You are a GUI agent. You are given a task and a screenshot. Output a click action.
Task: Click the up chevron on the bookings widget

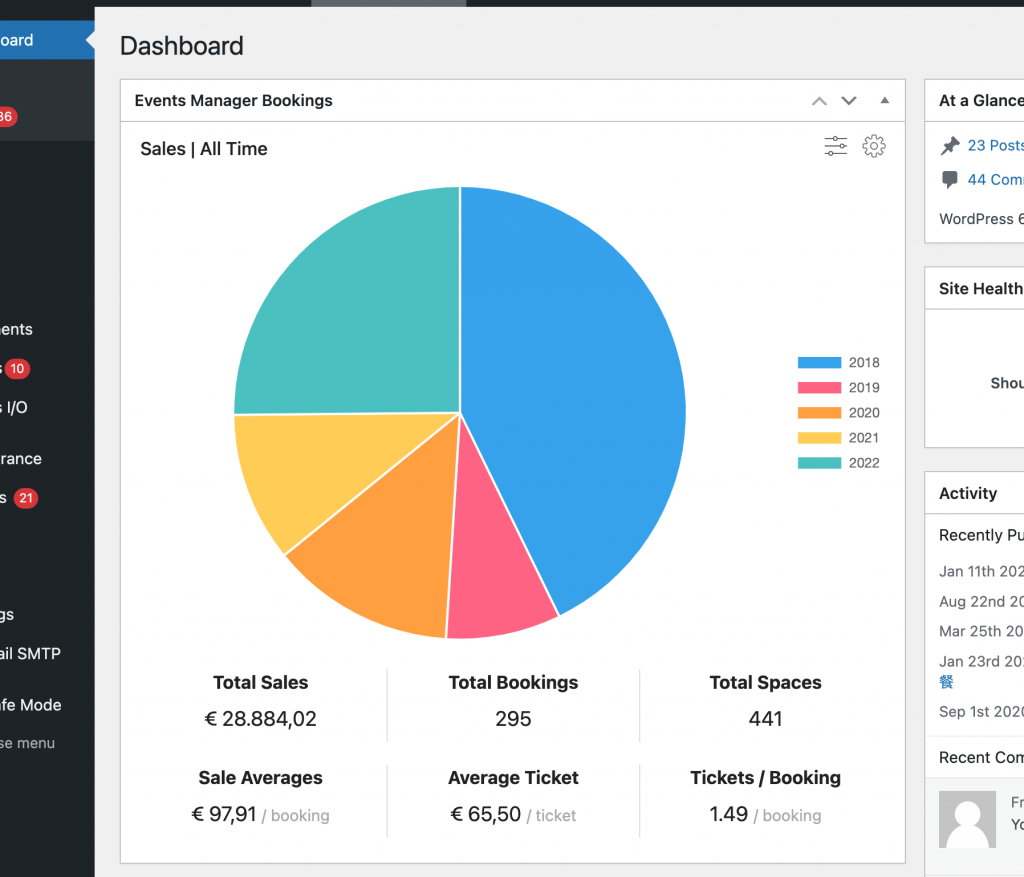[x=819, y=101]
